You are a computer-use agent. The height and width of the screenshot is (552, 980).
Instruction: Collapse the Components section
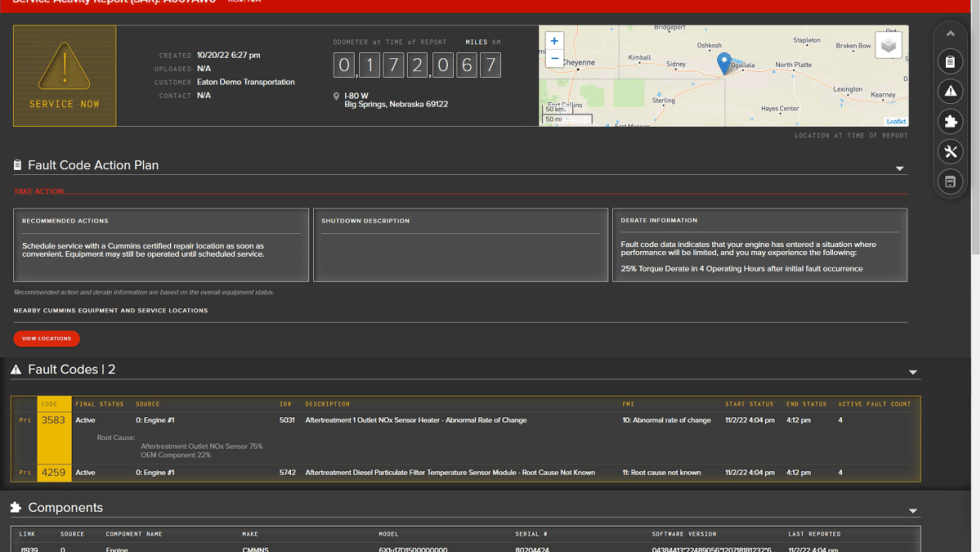[913, 511]
